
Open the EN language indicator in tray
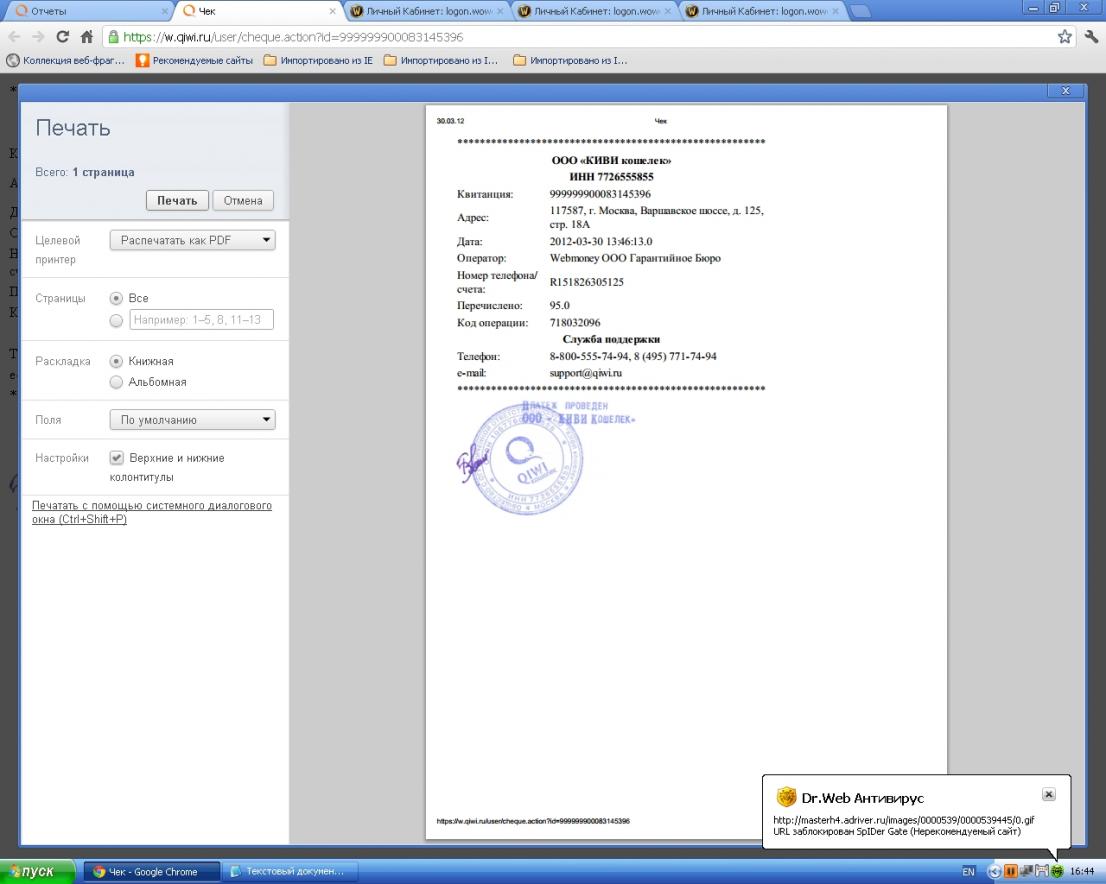click(x=968, y=872)
